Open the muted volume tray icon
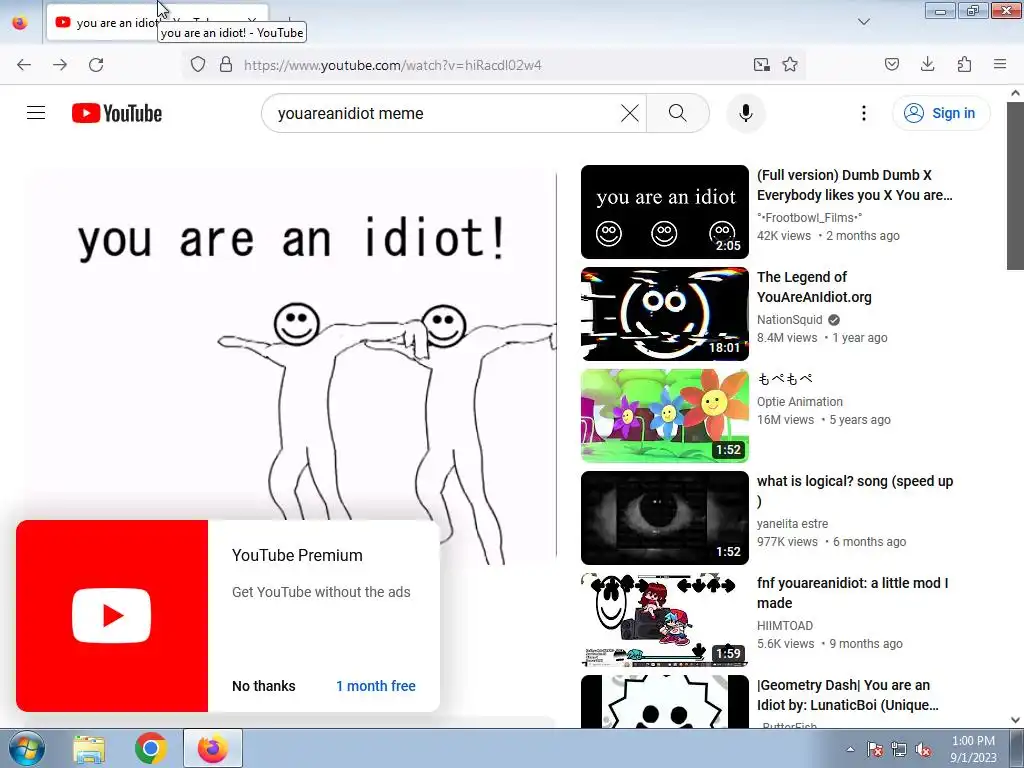Screen dimensions: 1024x768 click(x=923, y=750)
